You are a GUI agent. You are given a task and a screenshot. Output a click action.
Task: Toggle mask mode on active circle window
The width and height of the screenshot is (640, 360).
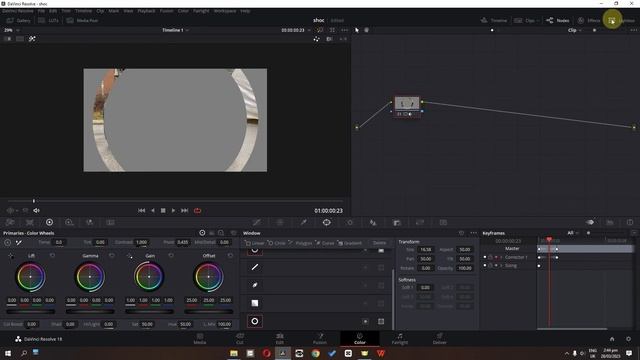coord(381,322)
